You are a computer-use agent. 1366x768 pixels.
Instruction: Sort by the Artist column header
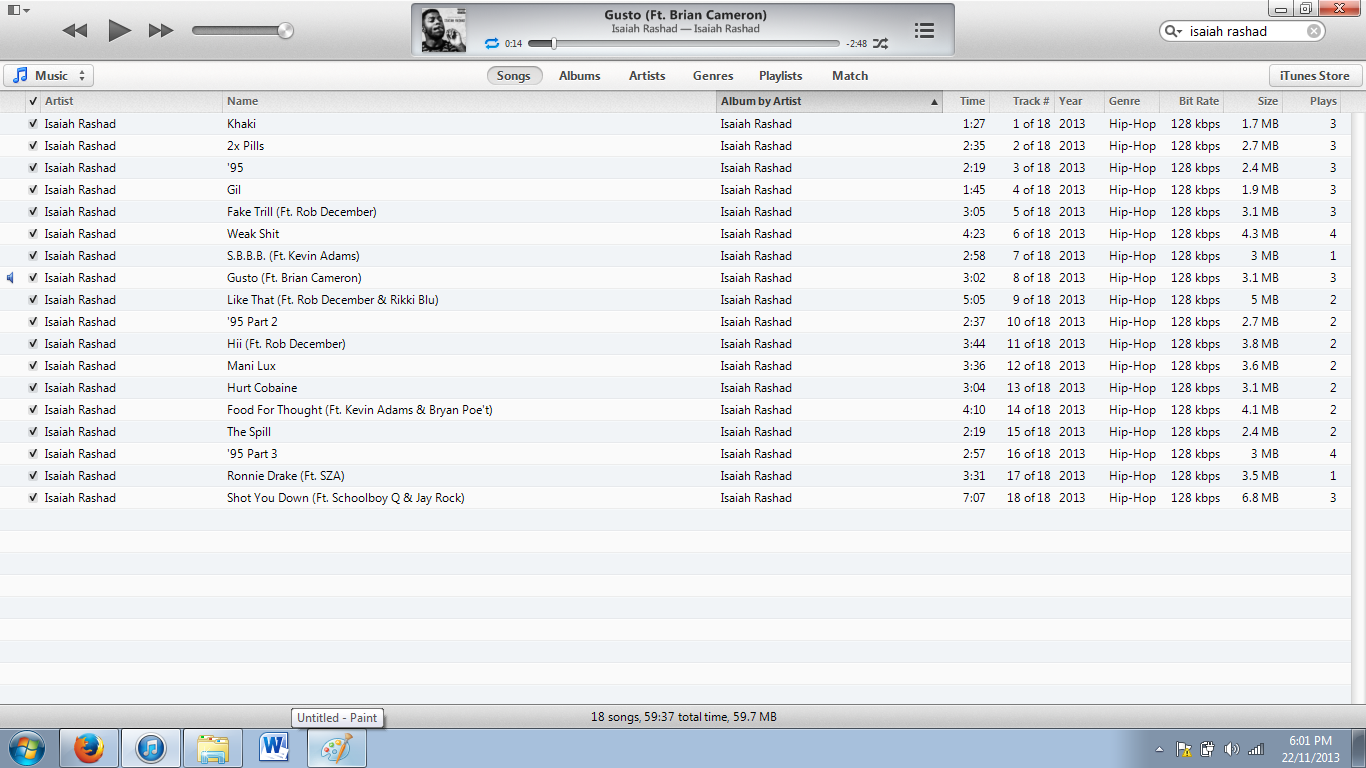click(x=131, y=101)
